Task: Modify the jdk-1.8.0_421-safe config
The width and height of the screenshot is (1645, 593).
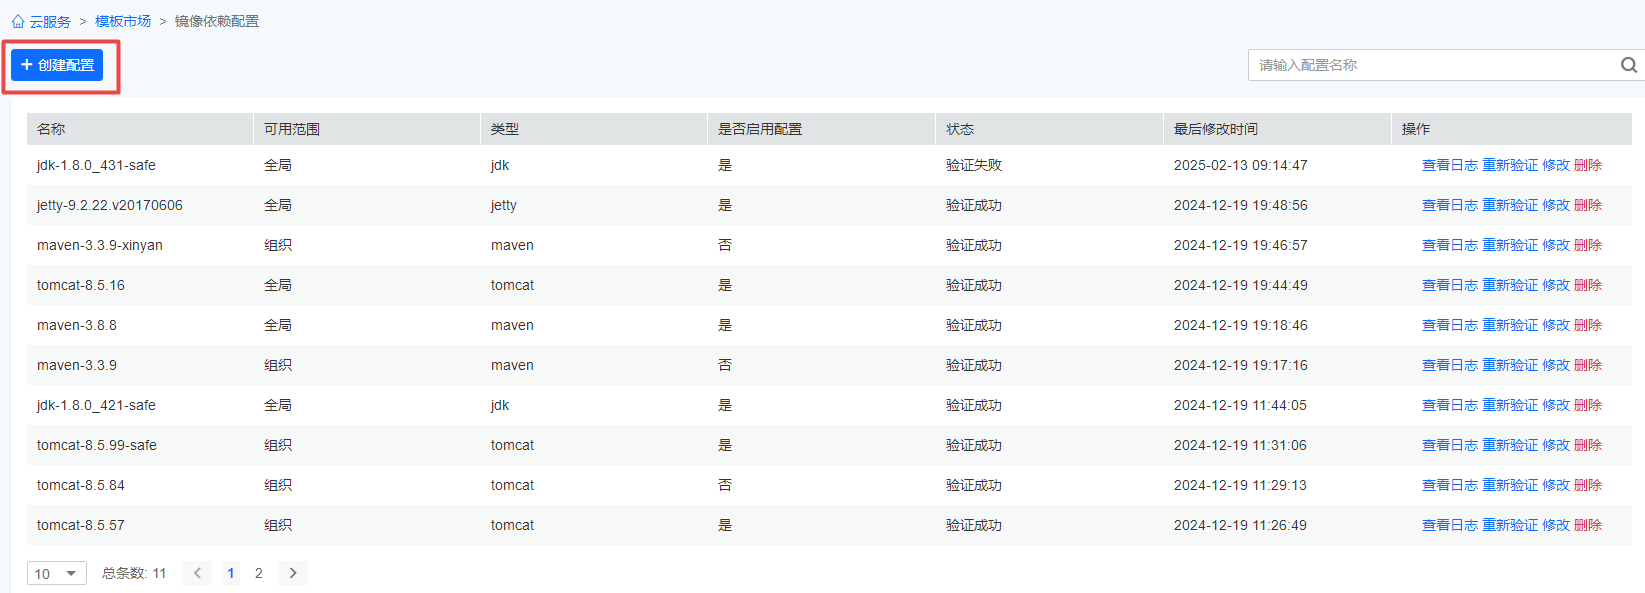Action: pyautogui.click(x=1555, y=405)
